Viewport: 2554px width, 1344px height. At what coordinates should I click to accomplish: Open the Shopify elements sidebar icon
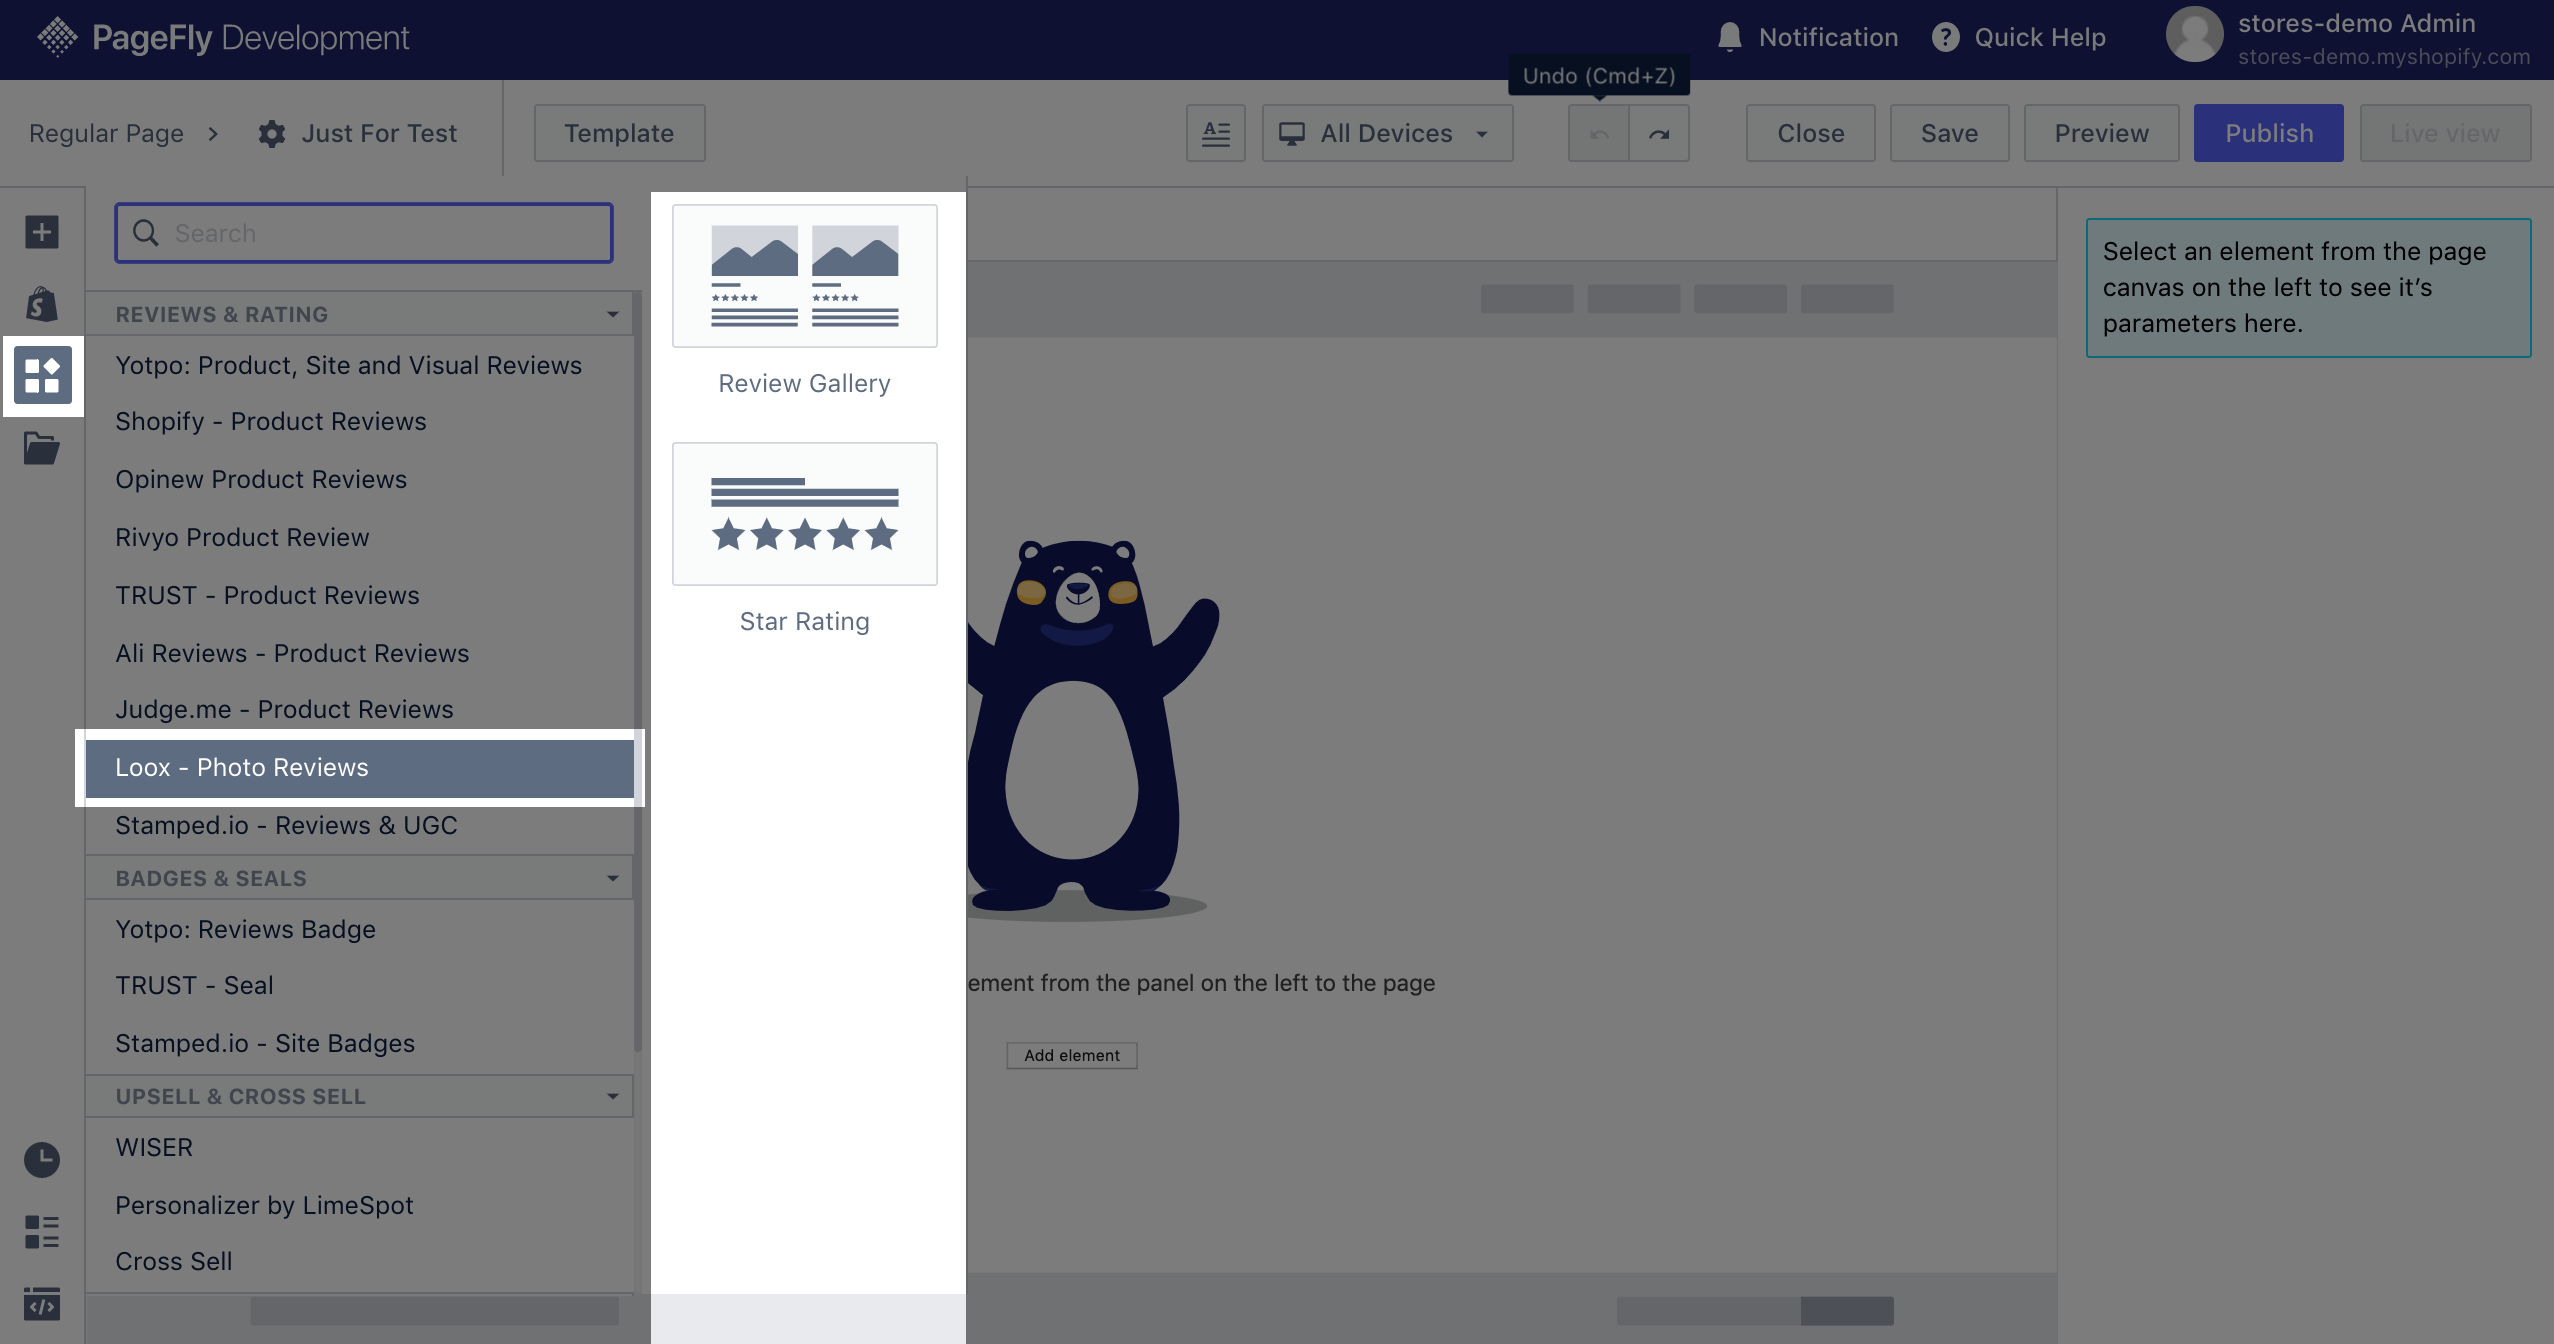pyautogui.click(x=42, y=303)
